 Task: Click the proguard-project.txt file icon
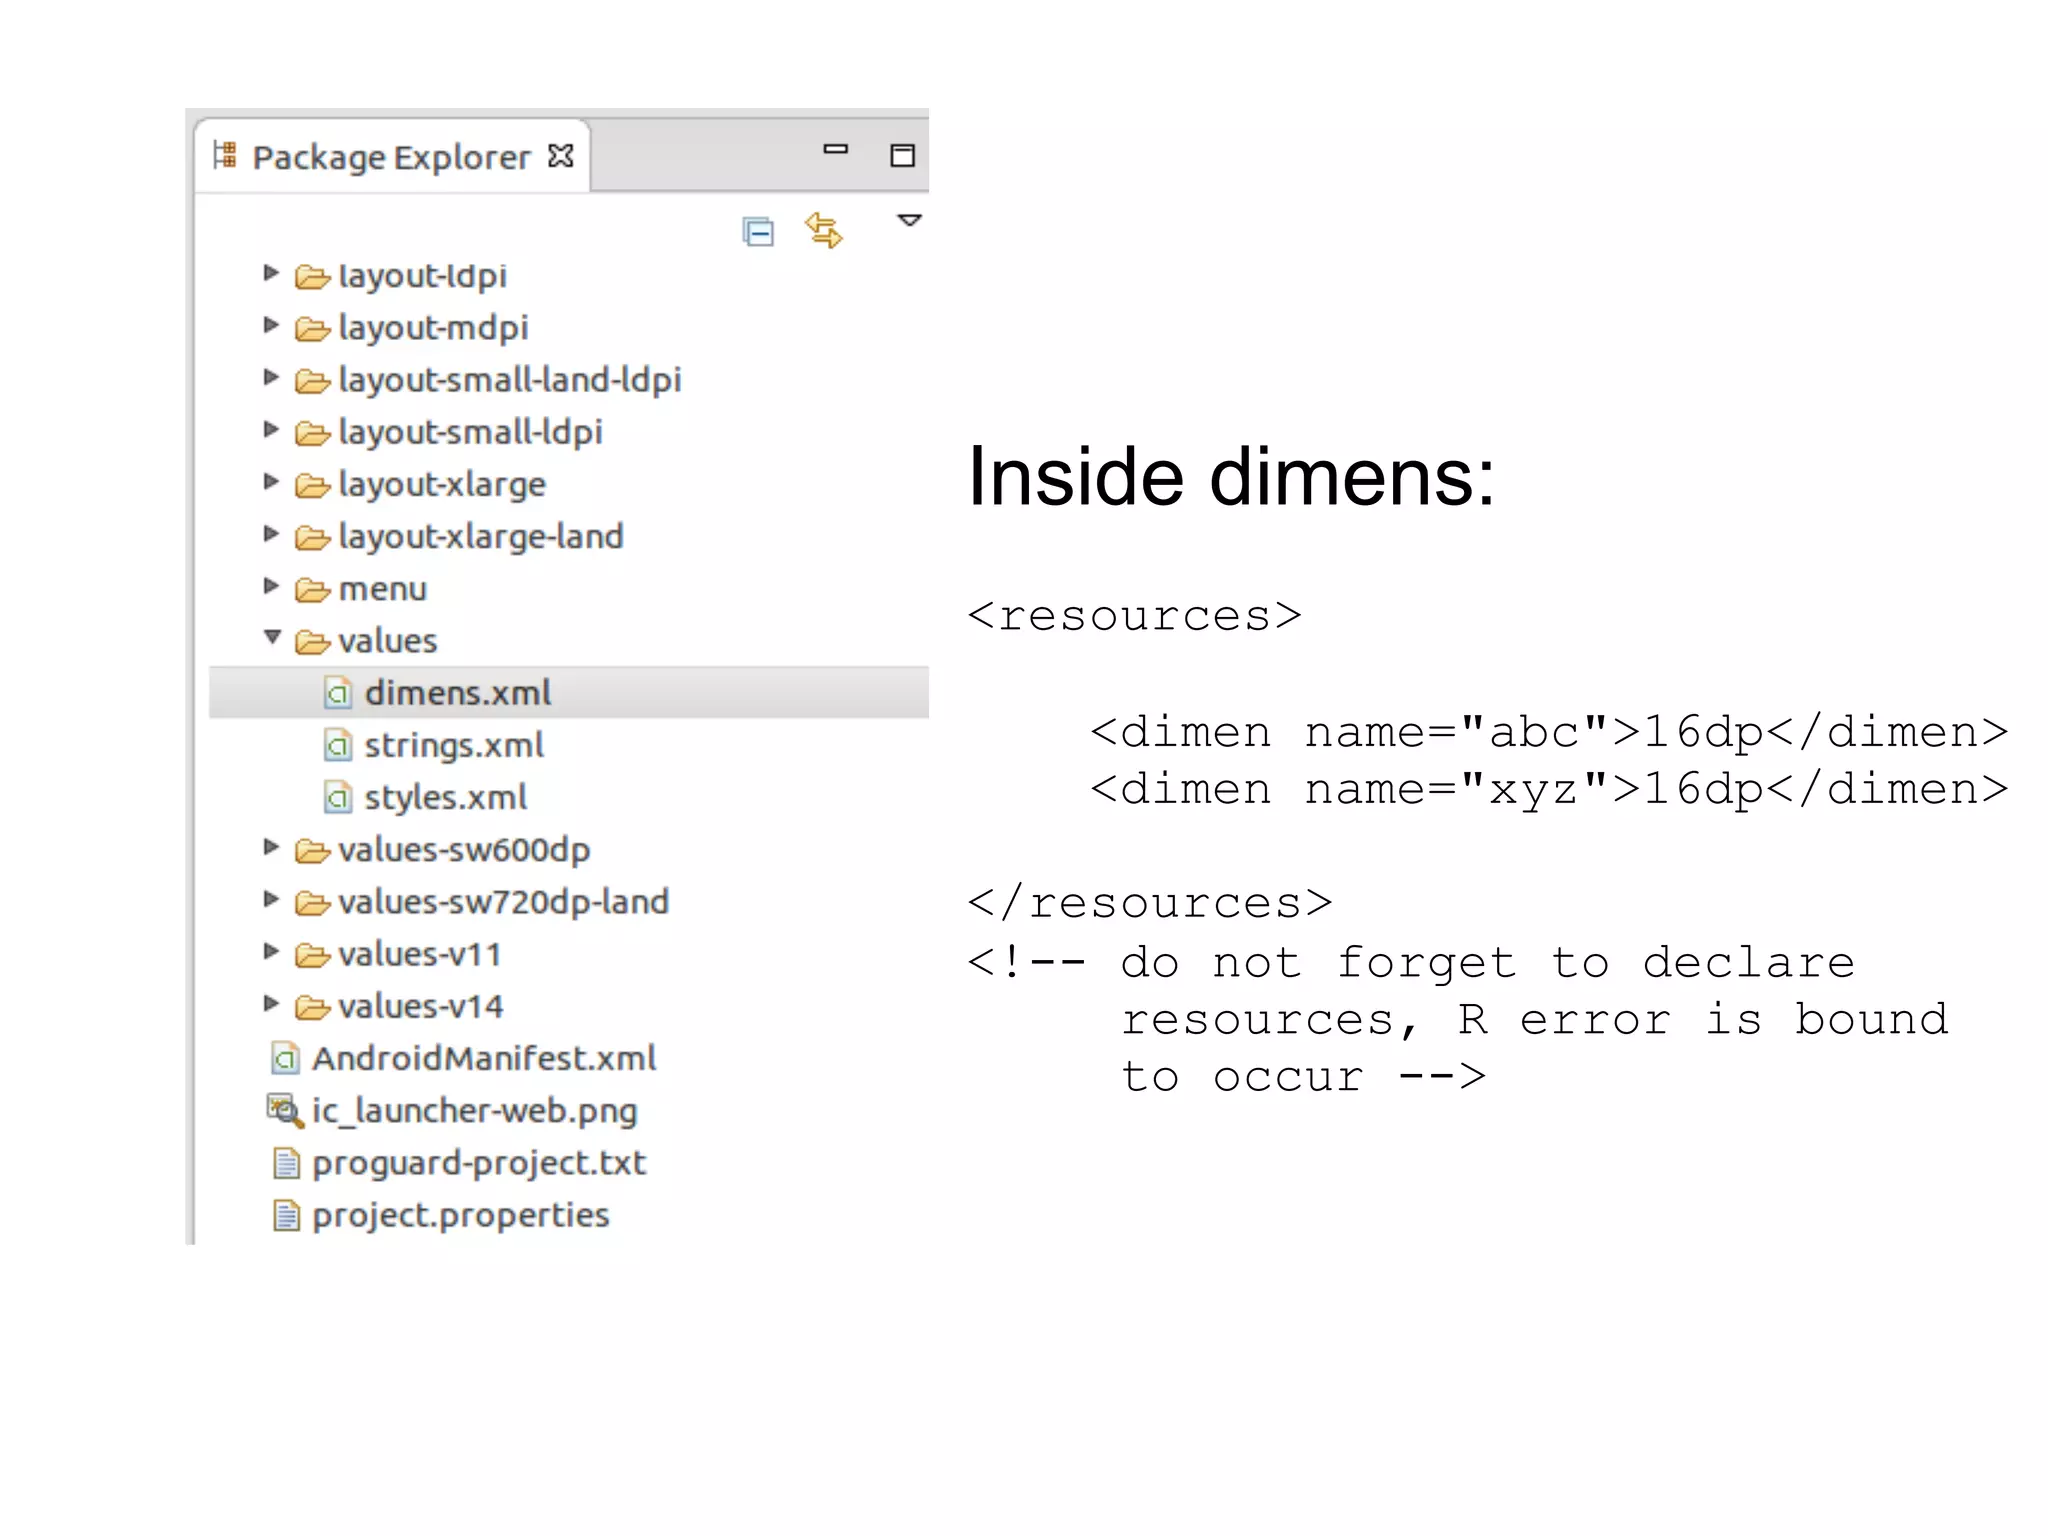tap(286, 1163)
